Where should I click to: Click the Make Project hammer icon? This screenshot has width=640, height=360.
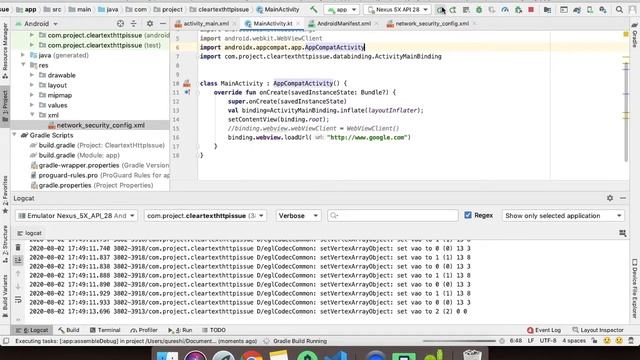(x=313, y=9)
